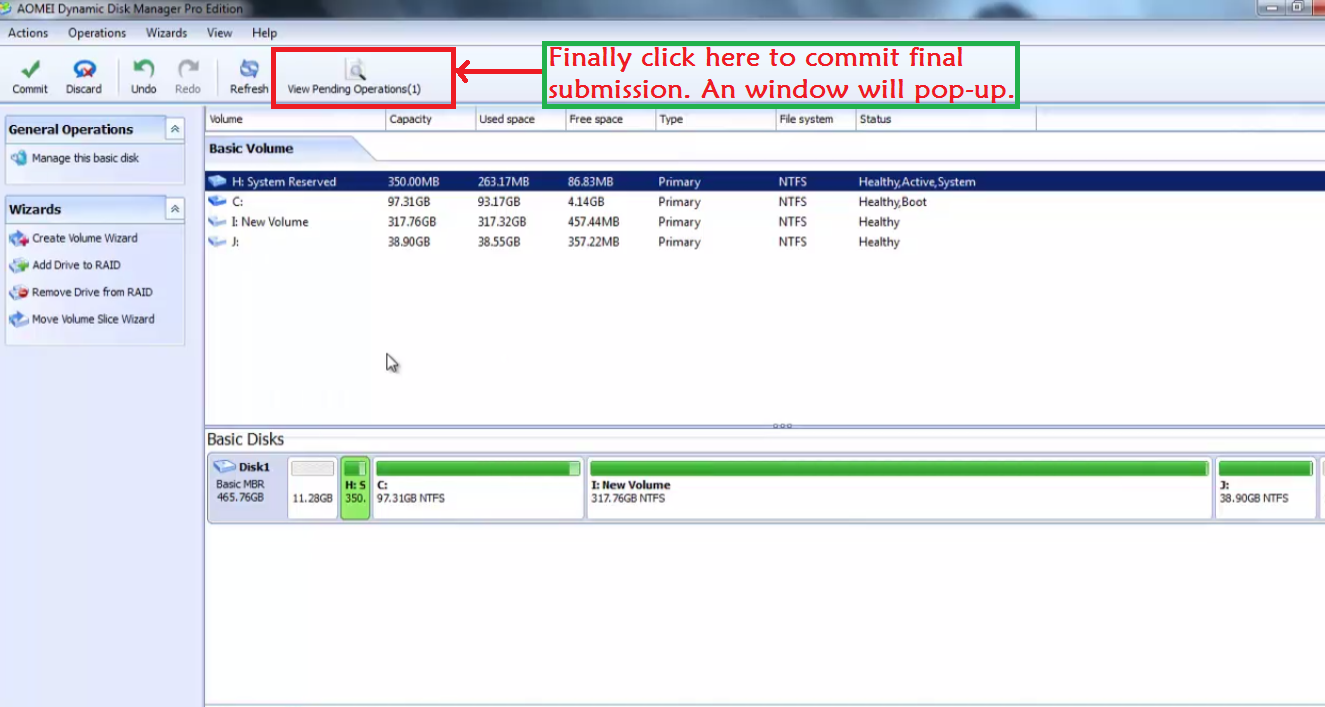The height and width of the screenshot is (707, 1325).
Task: Click the AOMEI app icon in title bar
Action: pyautogui.click(x=8, y=8)
